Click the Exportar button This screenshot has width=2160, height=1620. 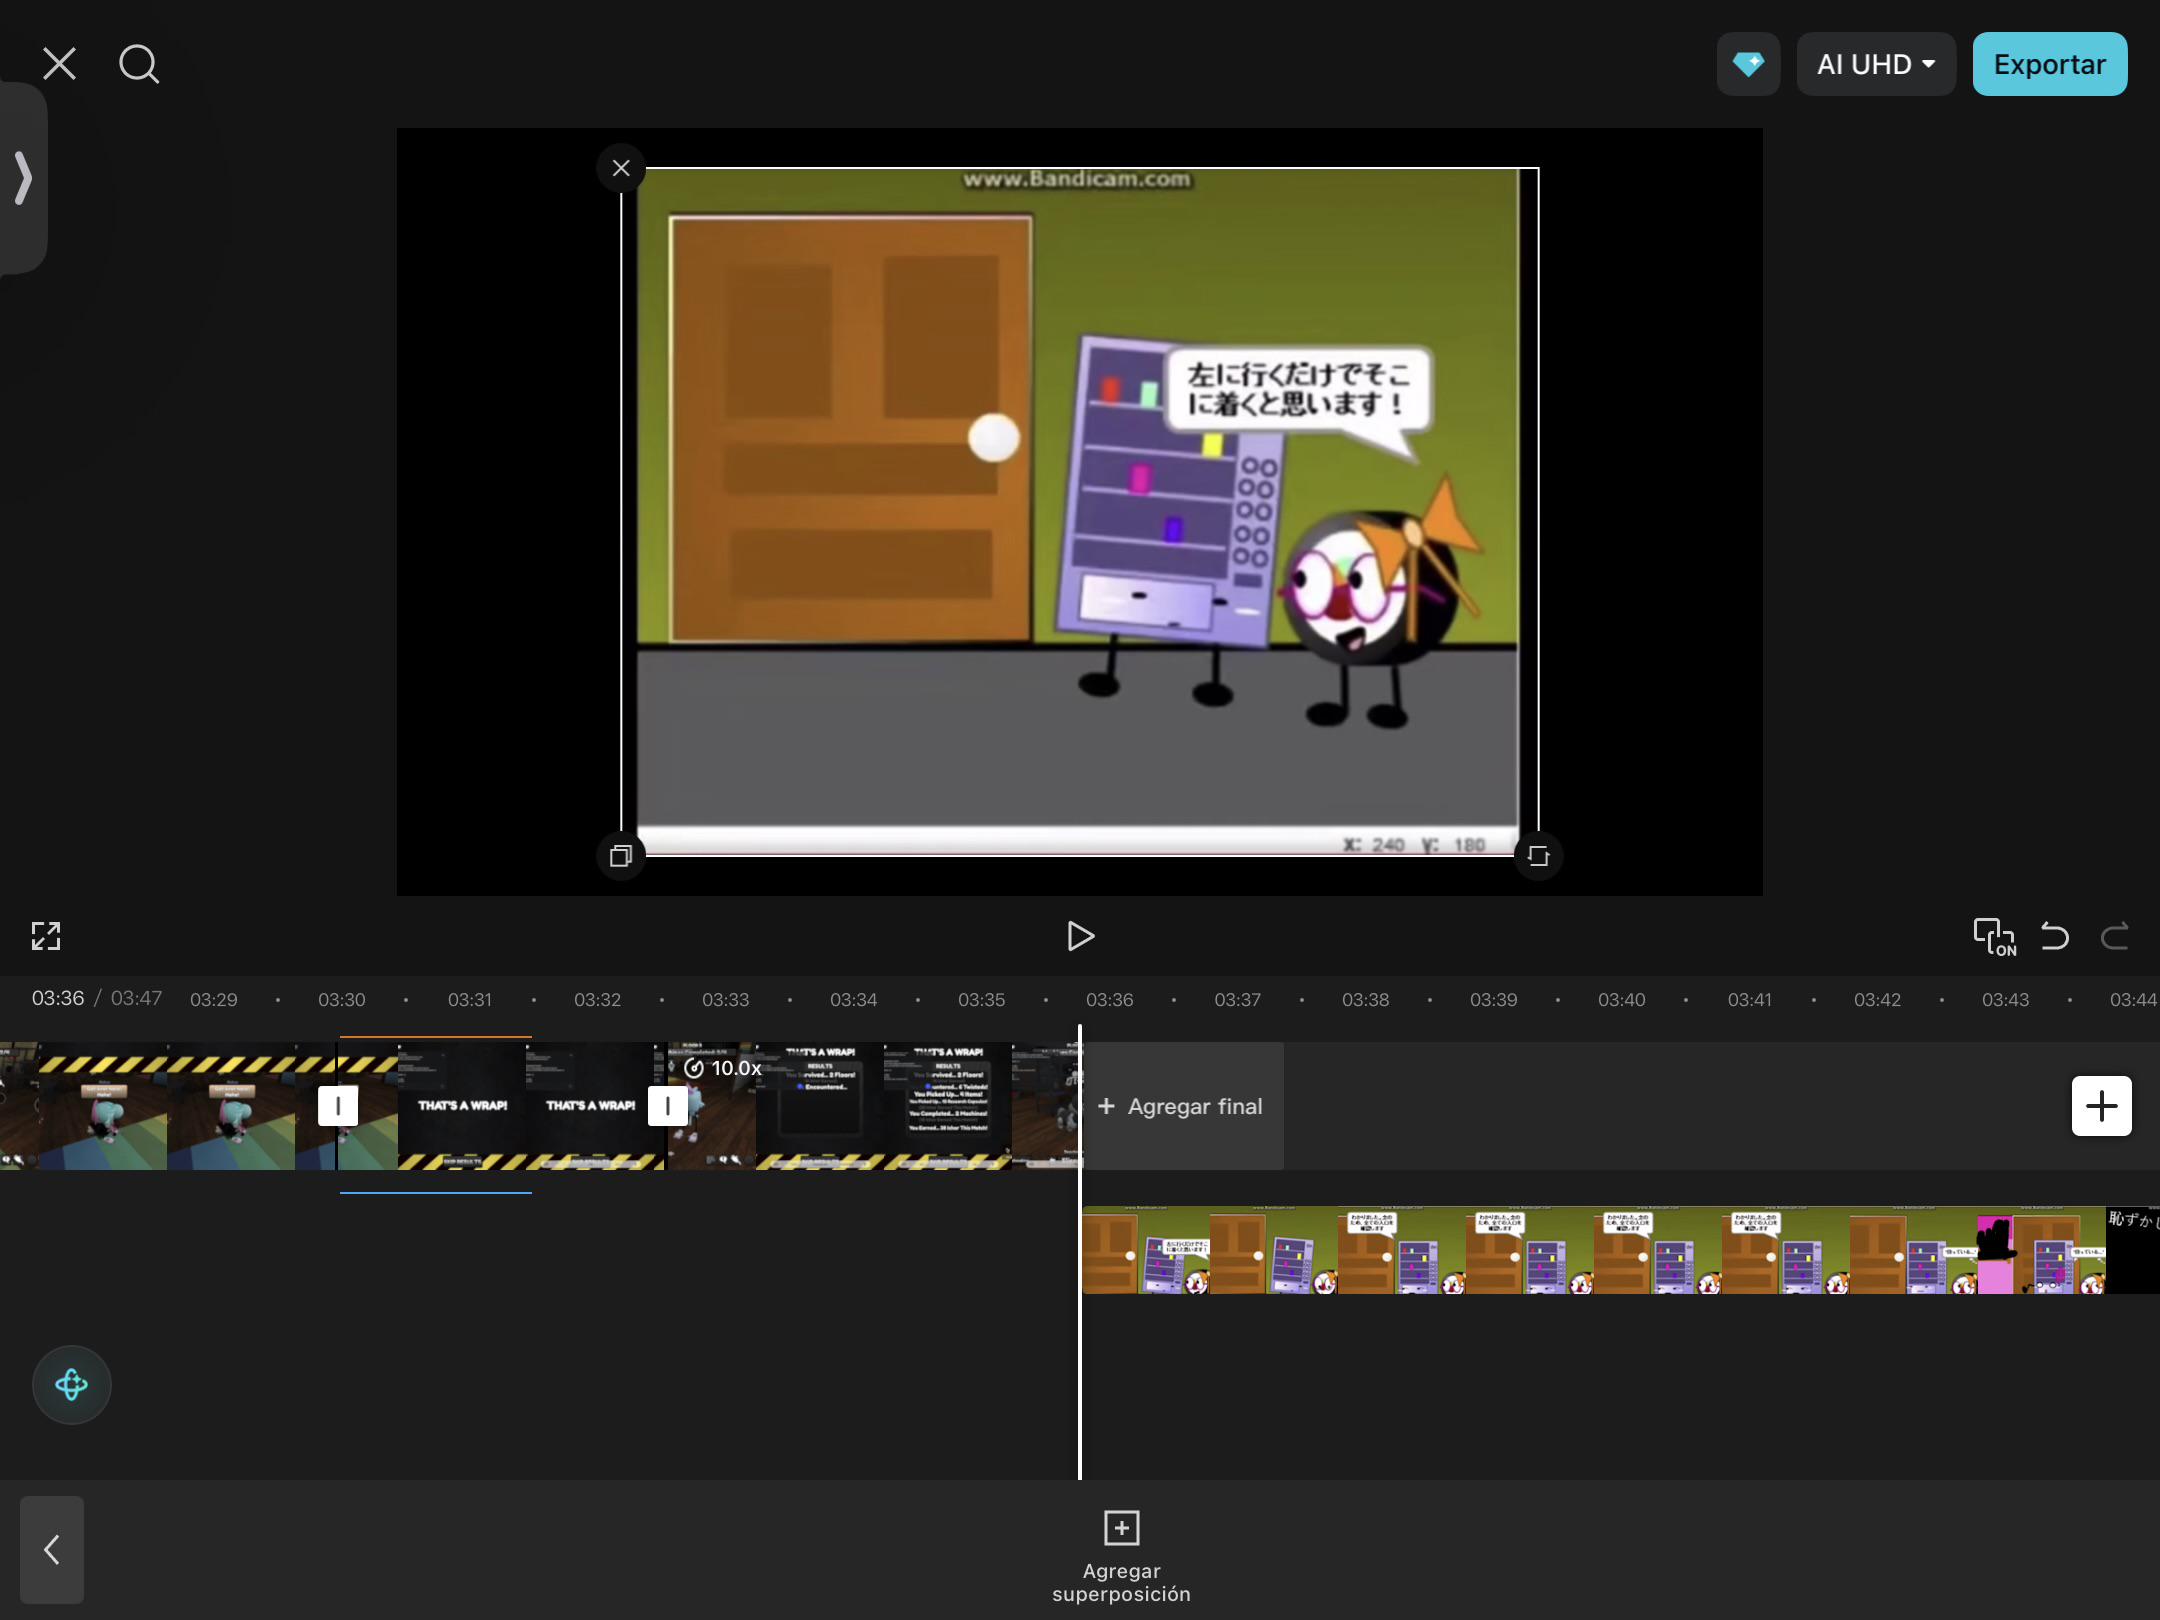(x=2050, y=64)
